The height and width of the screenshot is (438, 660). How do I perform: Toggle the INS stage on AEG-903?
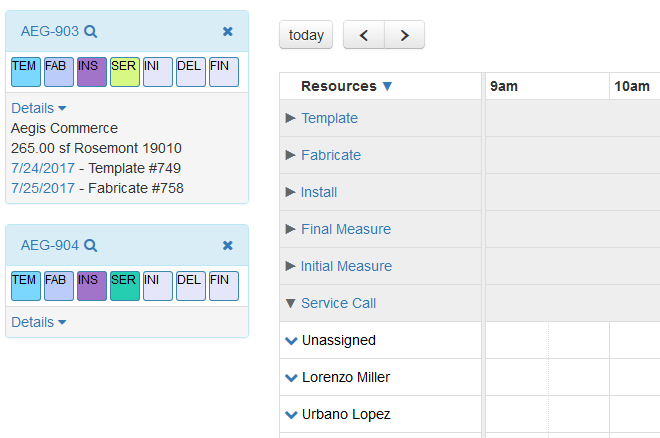pos(92,72)
